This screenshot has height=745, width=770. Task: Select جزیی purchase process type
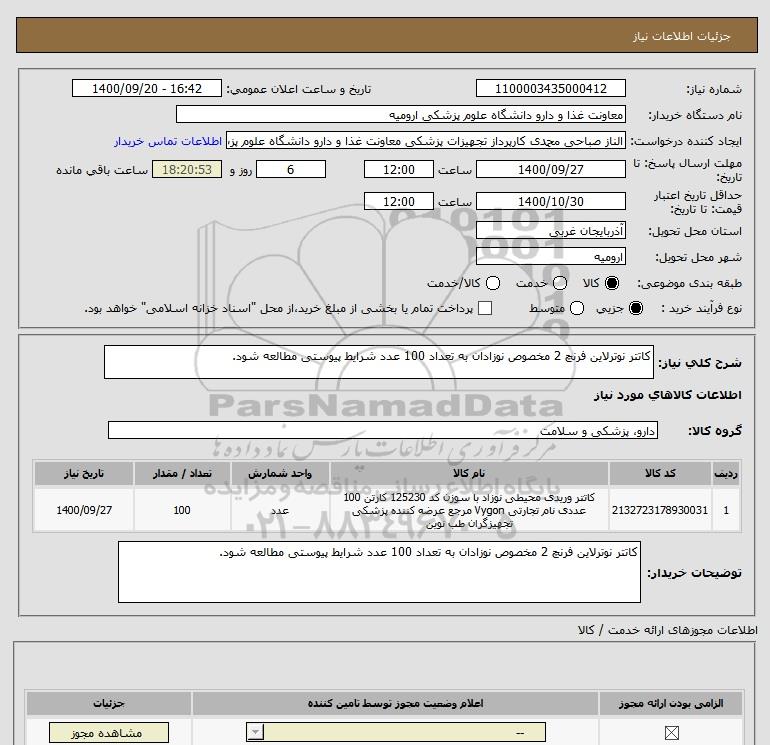pos(636,308)
